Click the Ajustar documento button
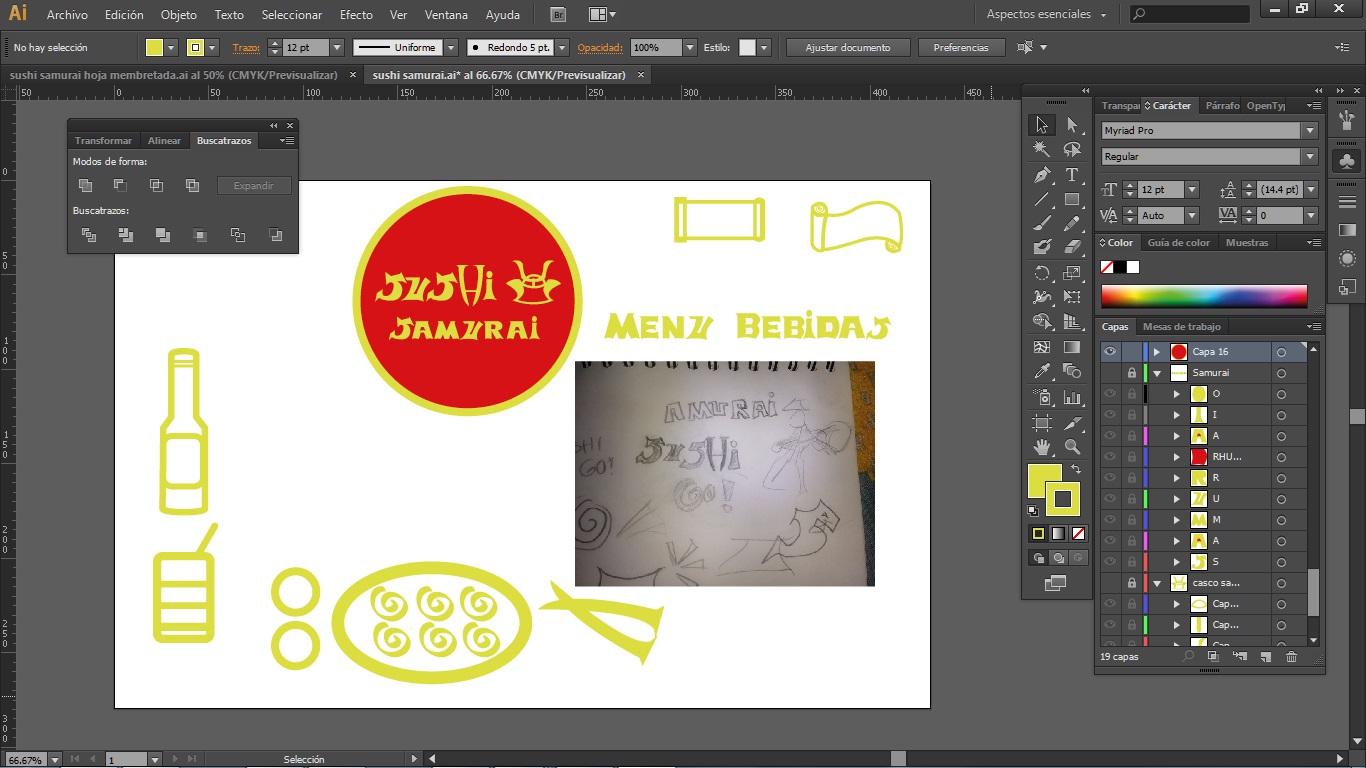This screenshot has height=768, width=1366. pyautogui.click(x=846, y=48)
